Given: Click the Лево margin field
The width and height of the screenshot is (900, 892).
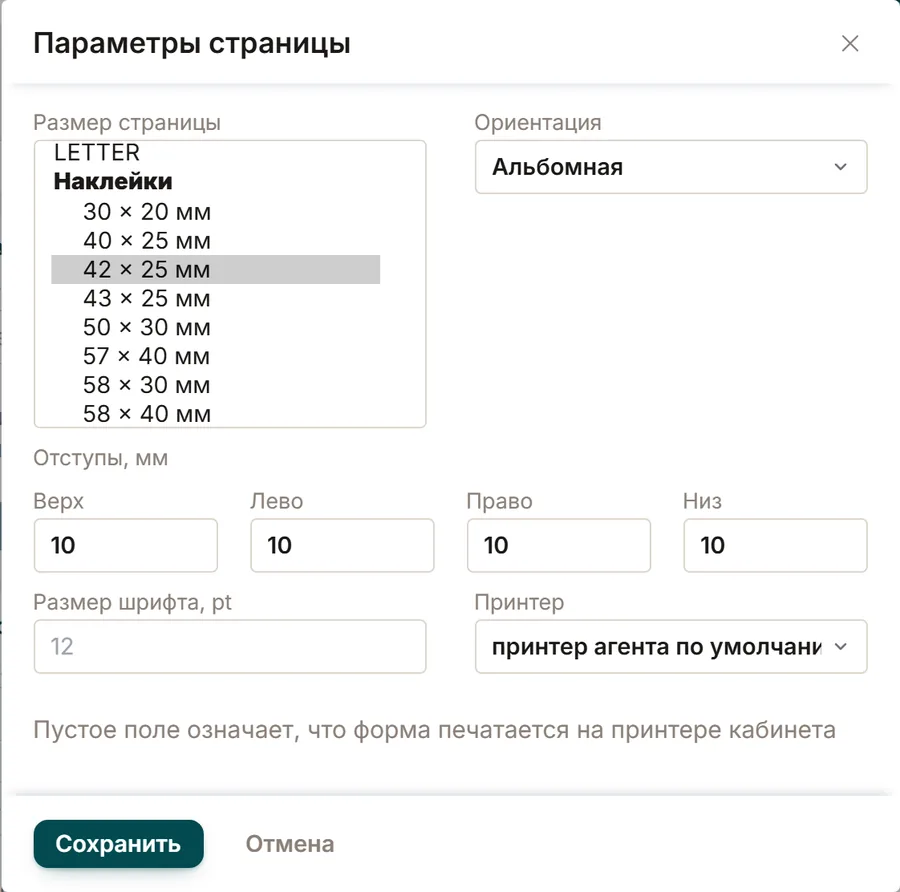Looking at the screenshot, I should coord(342,545).
